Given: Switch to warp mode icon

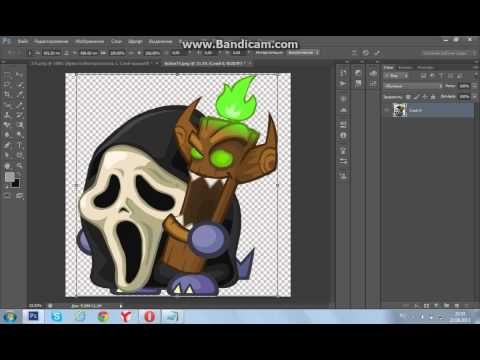Looking at the screenshot, I should (354, 53).
